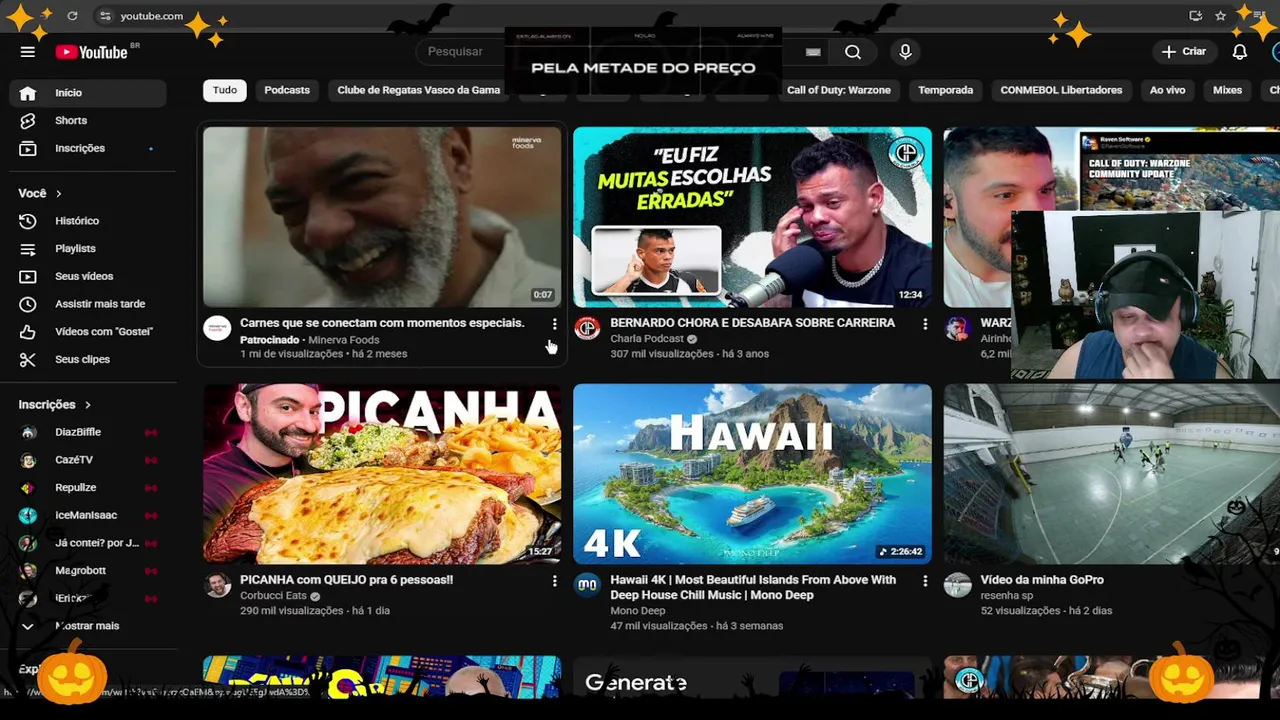Open the CazéTV channel subscription
The width and height of the screenshot is (1280, 720).
[88, 460]
